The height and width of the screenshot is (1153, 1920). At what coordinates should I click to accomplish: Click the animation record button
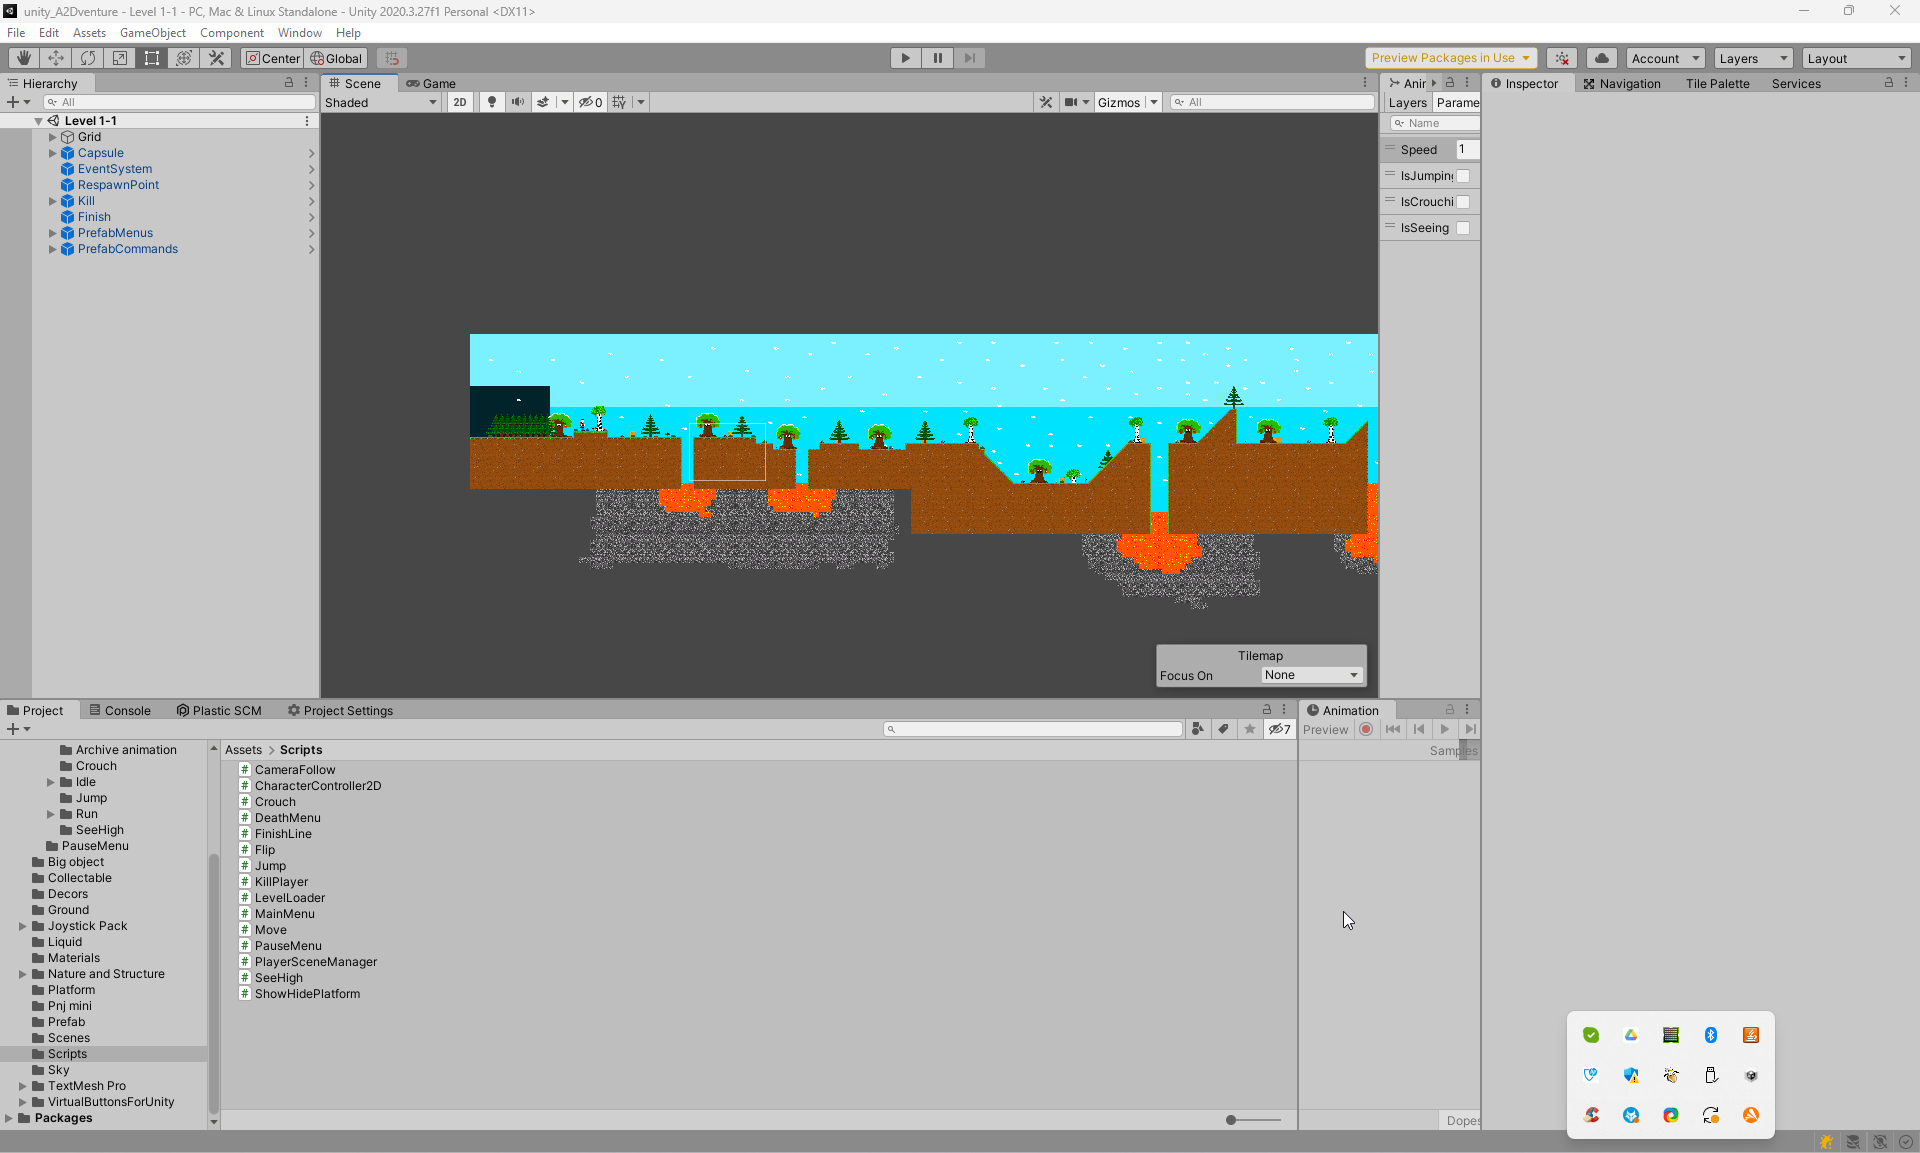click(1366, 730)
